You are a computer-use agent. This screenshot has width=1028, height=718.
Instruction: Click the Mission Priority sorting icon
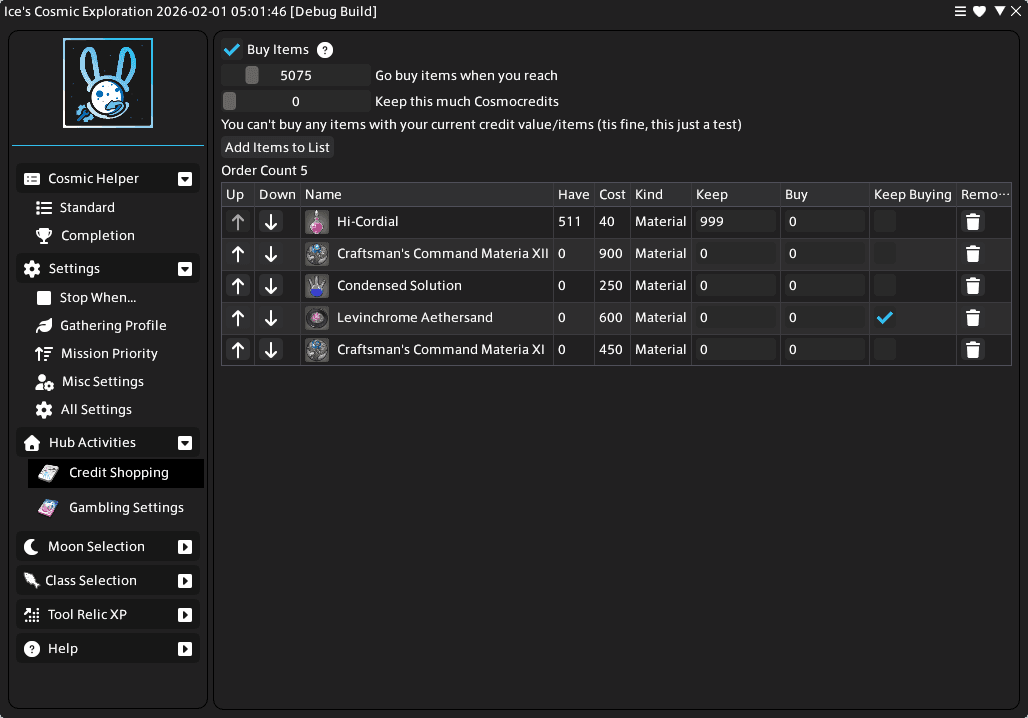(44, 353)
